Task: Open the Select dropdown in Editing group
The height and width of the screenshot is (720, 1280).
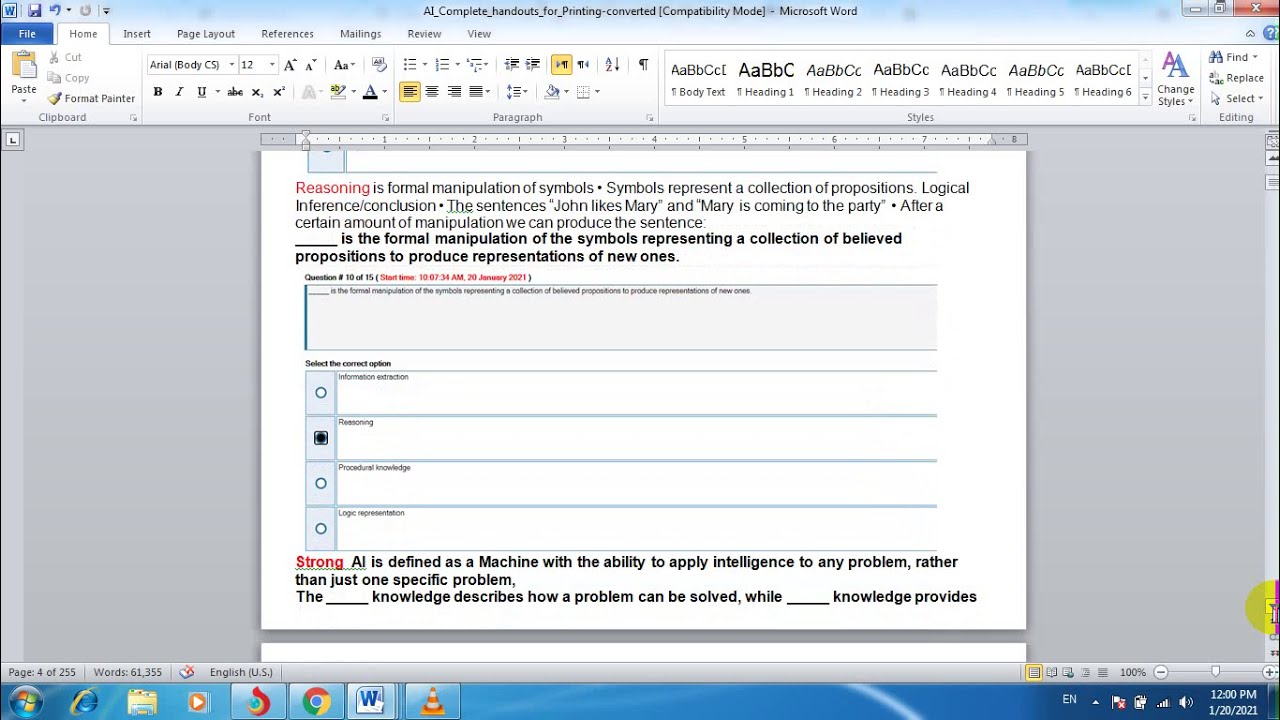Action: click(x=1260, y=98)
